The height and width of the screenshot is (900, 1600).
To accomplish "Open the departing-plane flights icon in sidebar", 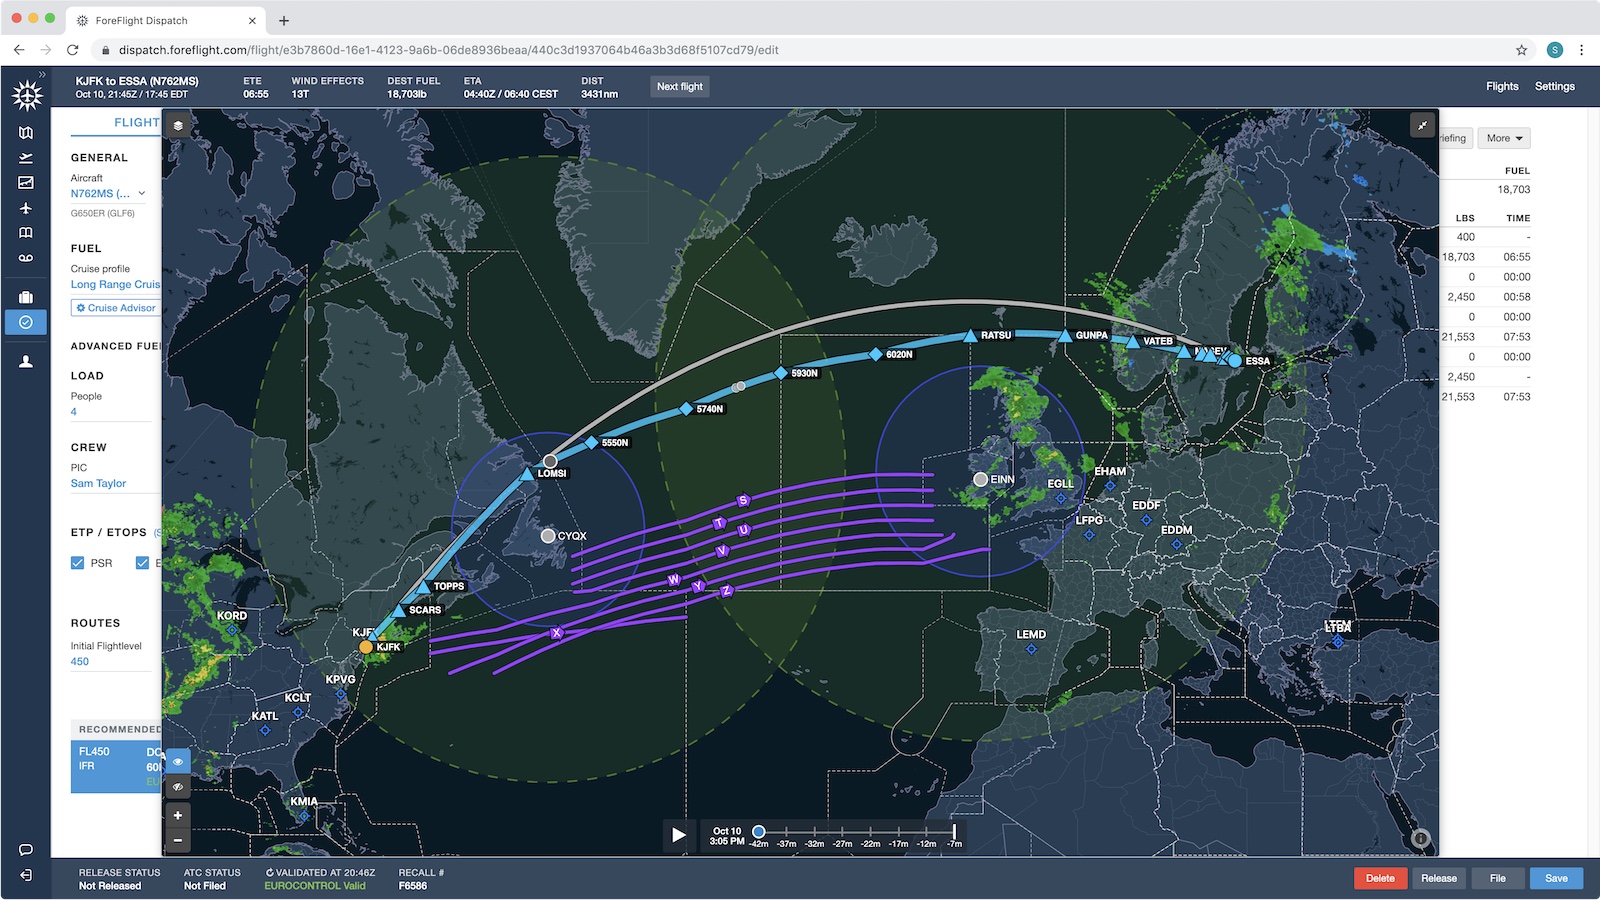I will coord(26,158).
